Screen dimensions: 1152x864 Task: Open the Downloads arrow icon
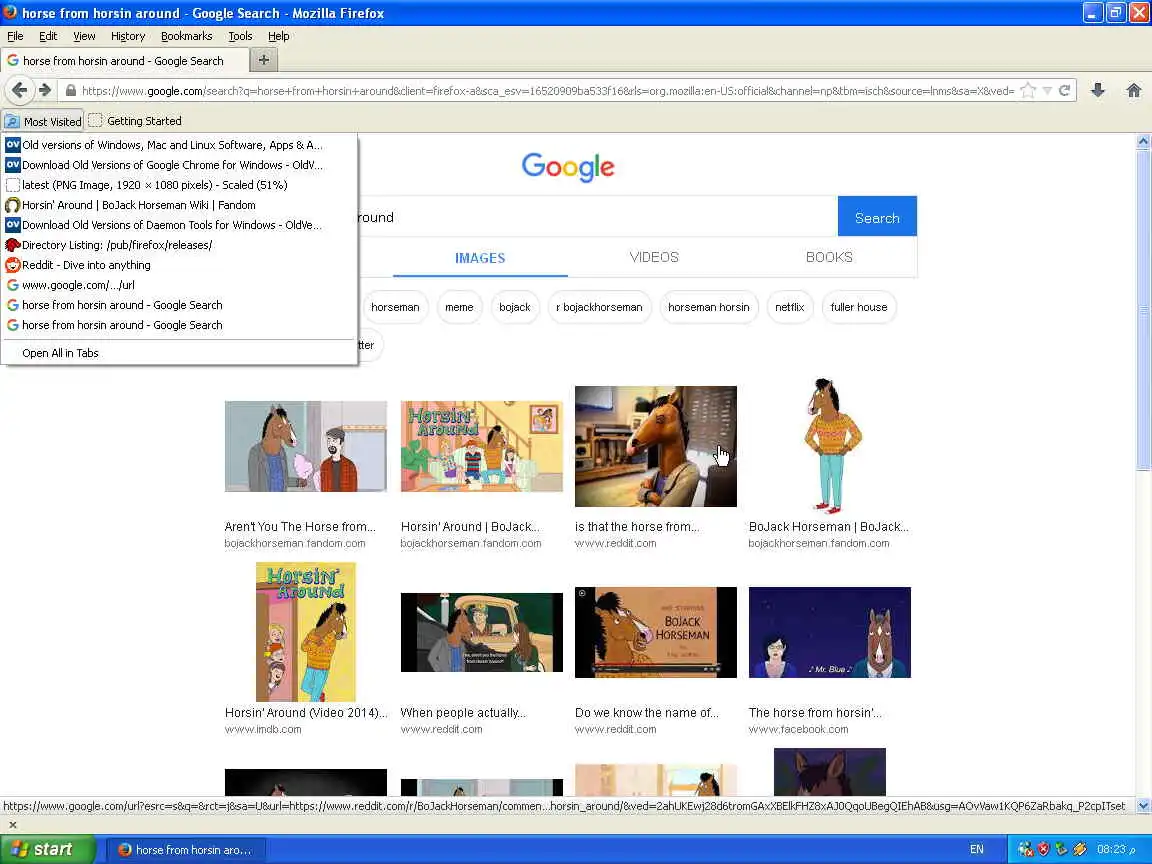point(1098,90)
